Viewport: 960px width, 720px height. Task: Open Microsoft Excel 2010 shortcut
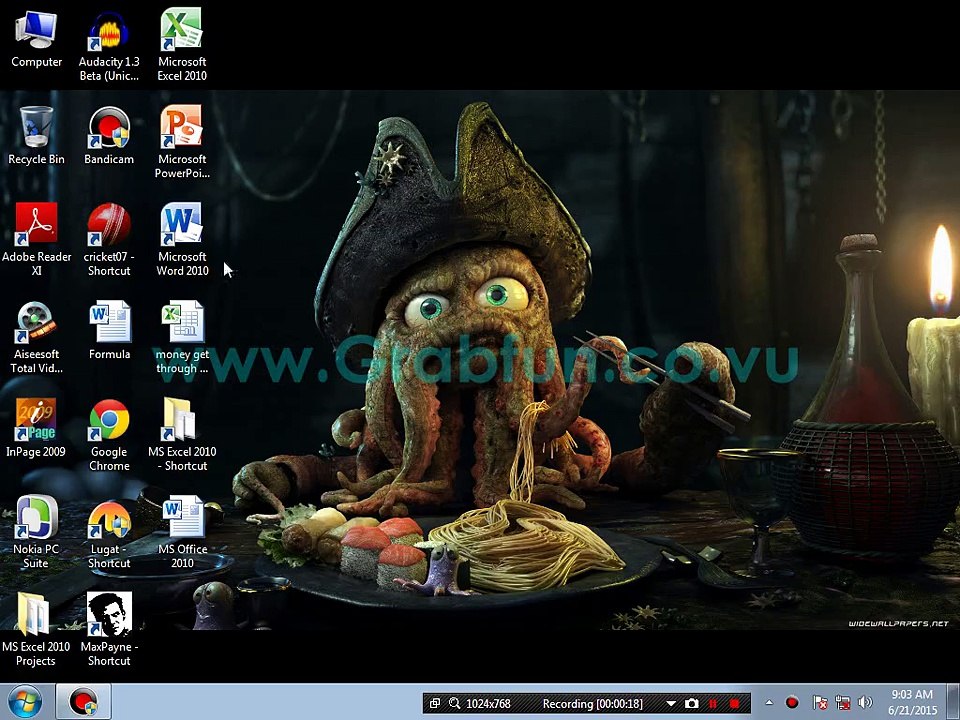[182, 34]
